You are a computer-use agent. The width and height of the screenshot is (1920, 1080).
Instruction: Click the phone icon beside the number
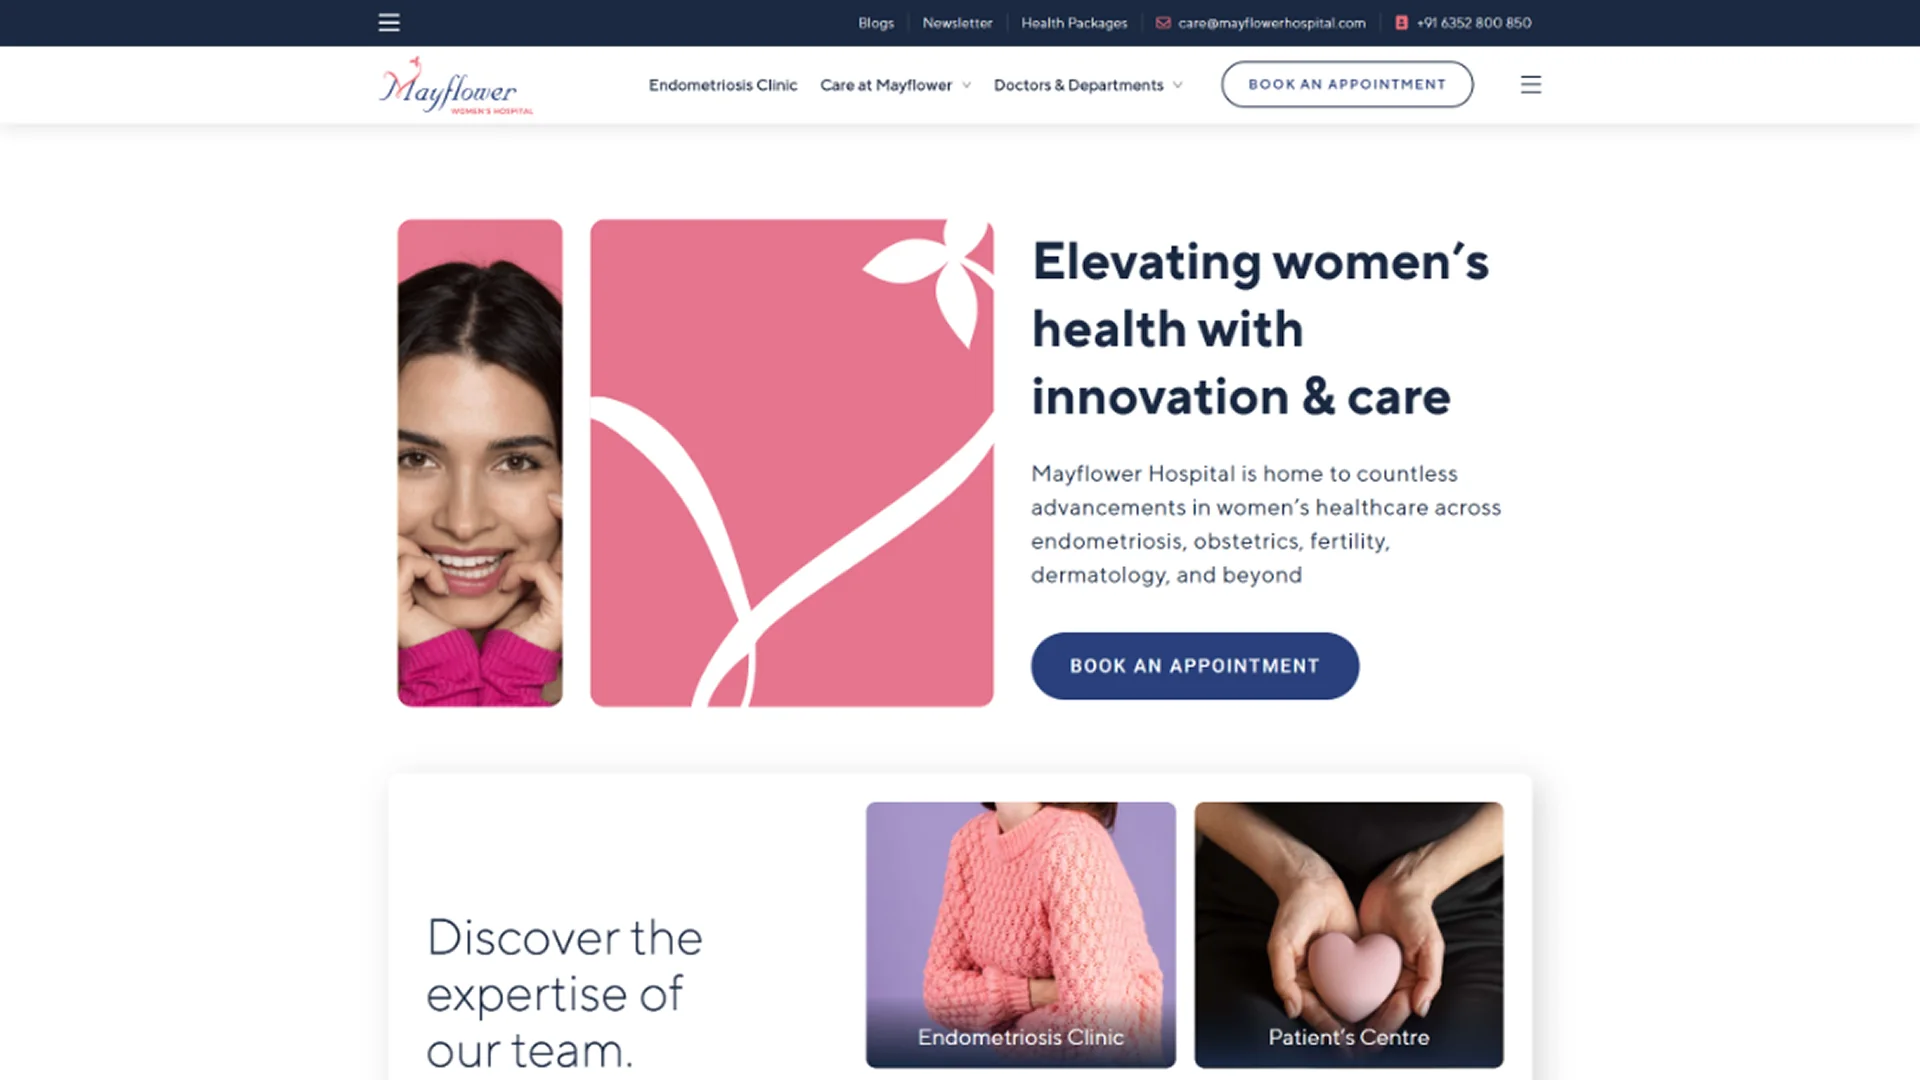point(1401,23)
